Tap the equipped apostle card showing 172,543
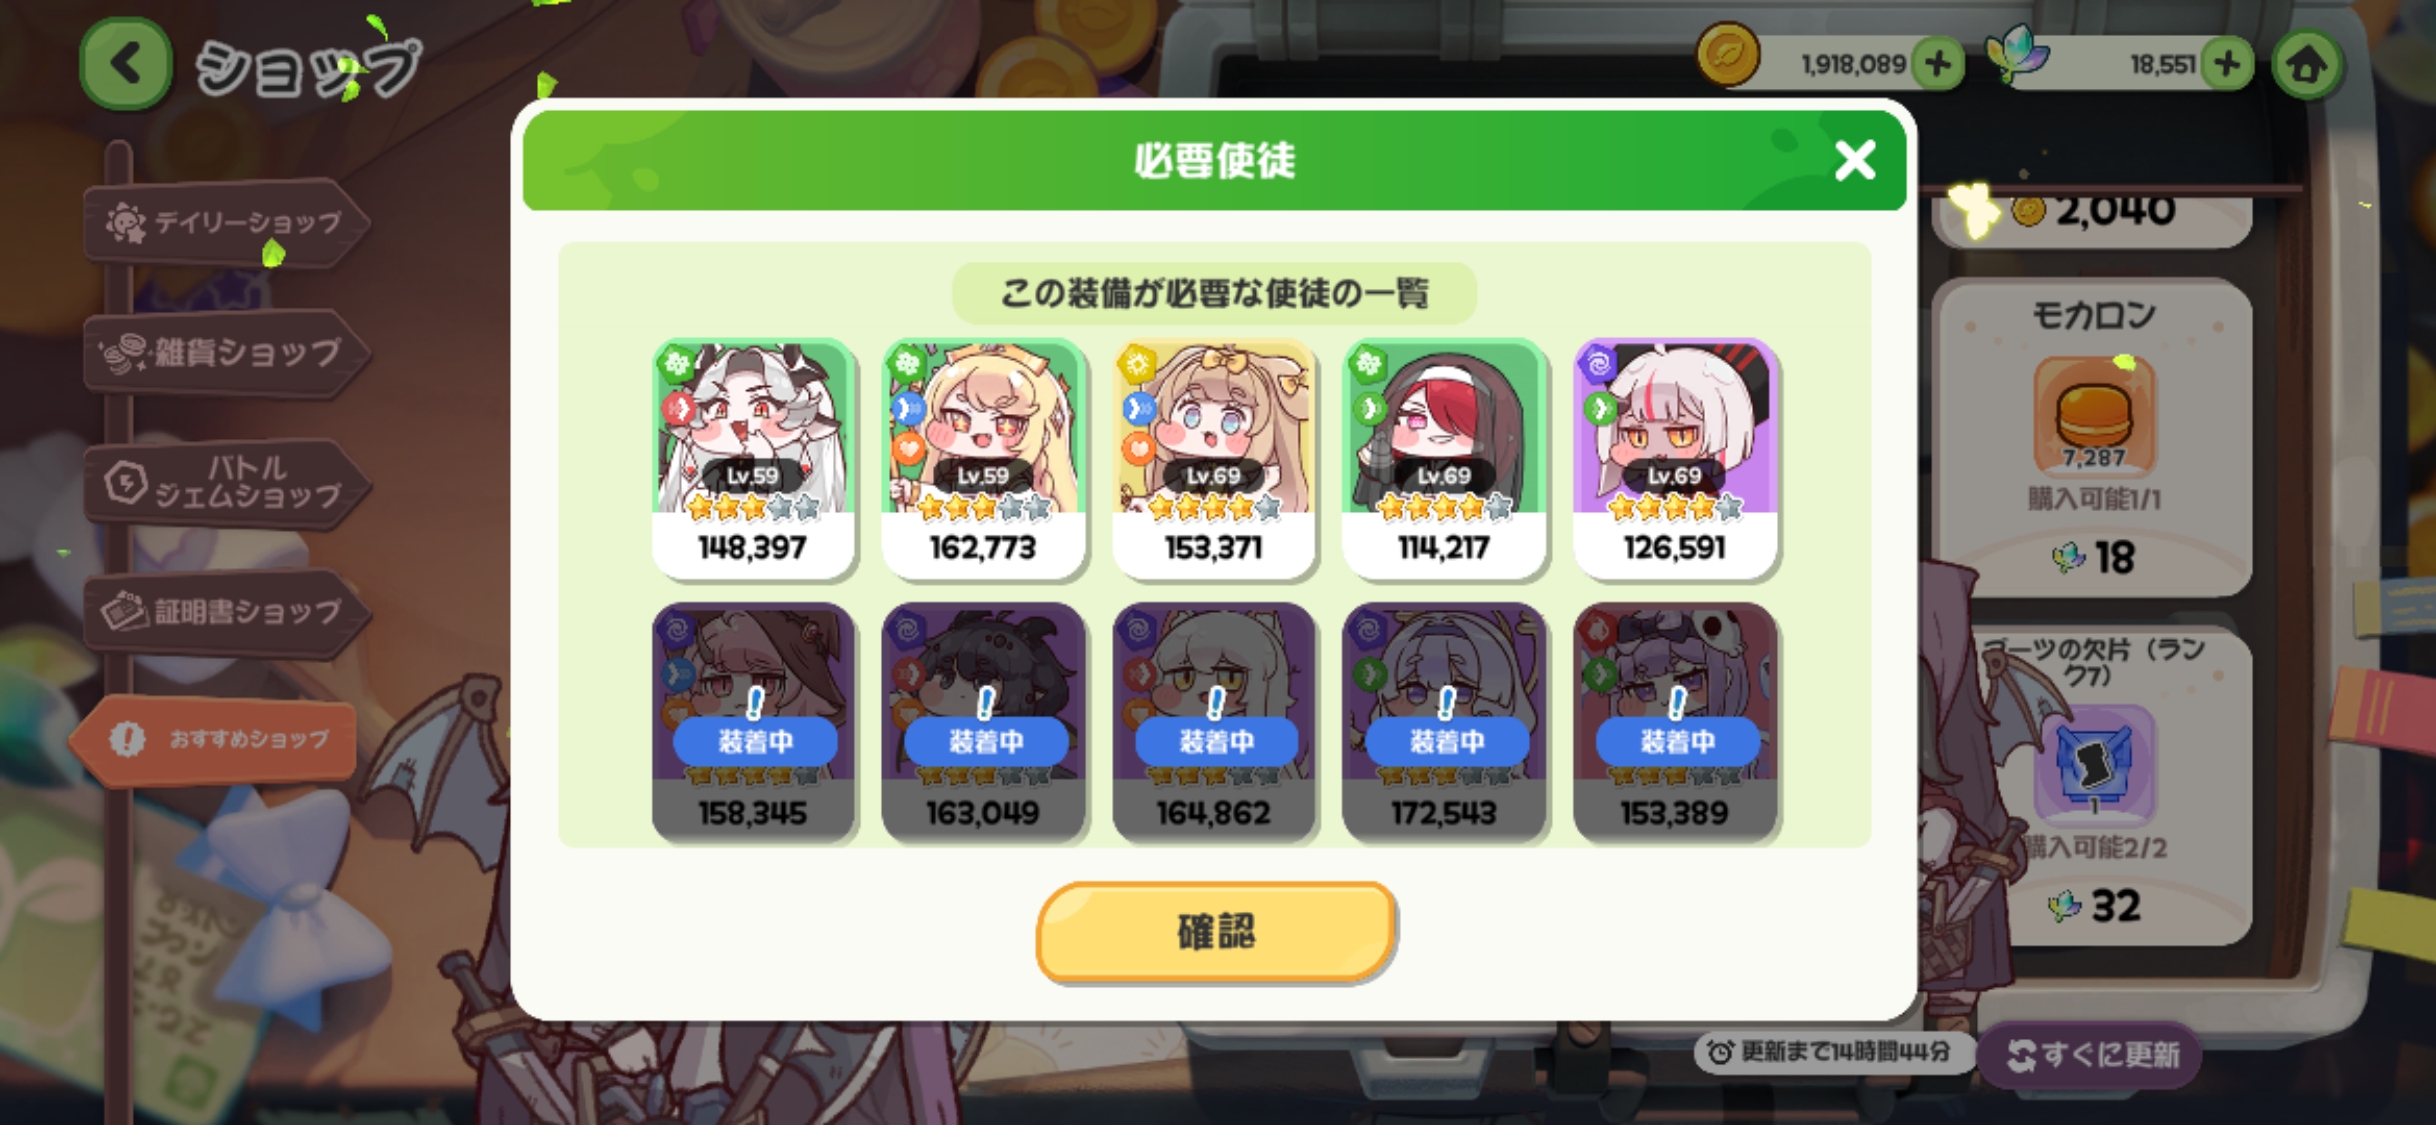 (x=1444, y=722)
